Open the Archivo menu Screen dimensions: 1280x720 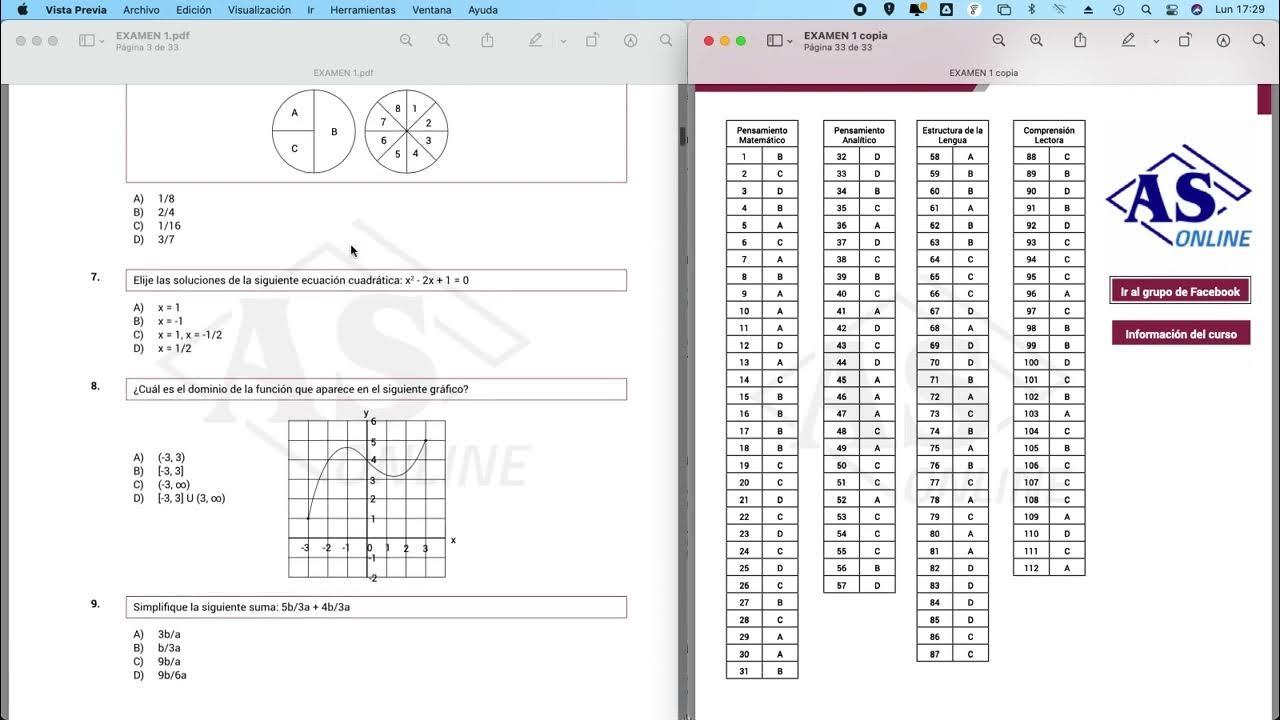pos(141,10)
